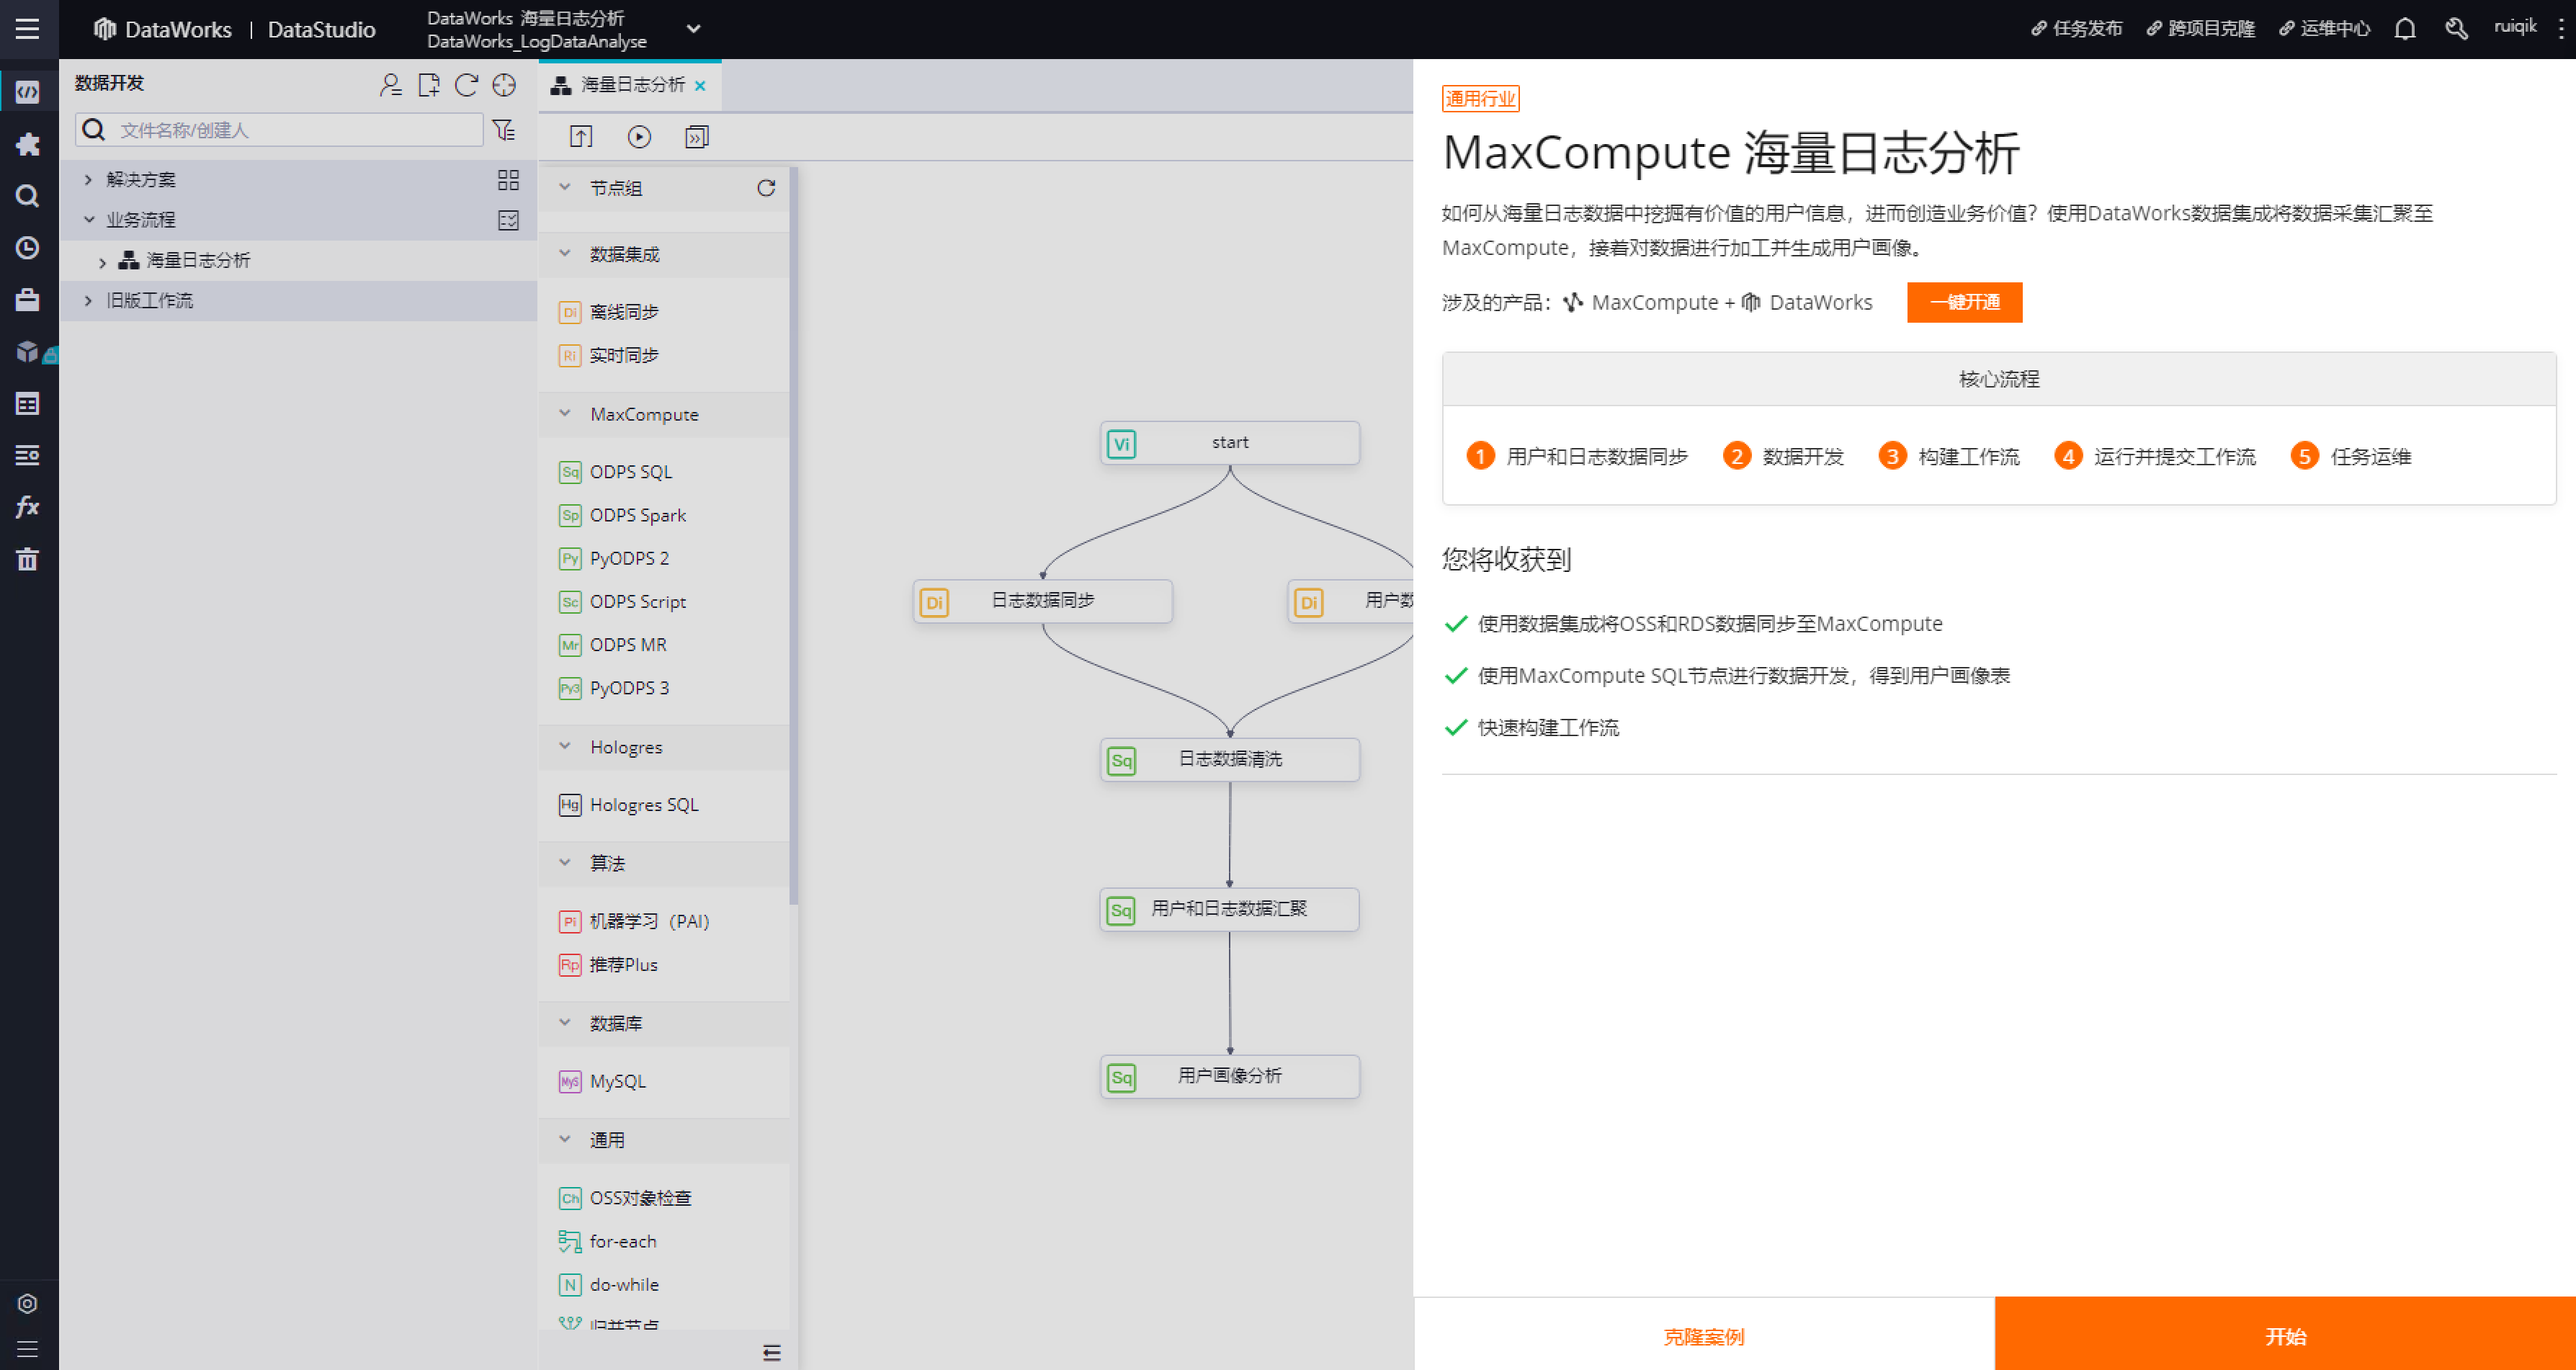Click the file name search input field
The width and height of the screenshot is (2576, 1370).
pyautogui.click(x=295, y=130)
